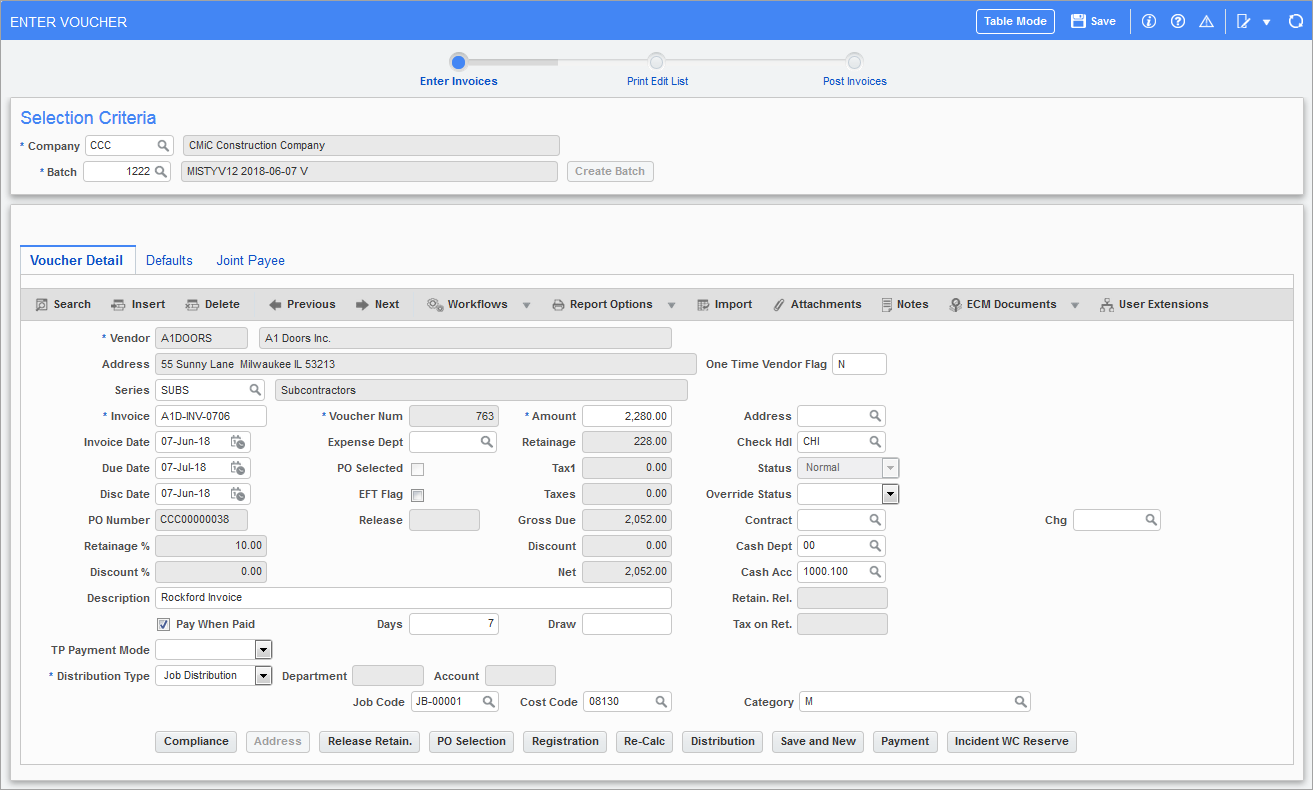Click the Save and New button

(818, 742)
